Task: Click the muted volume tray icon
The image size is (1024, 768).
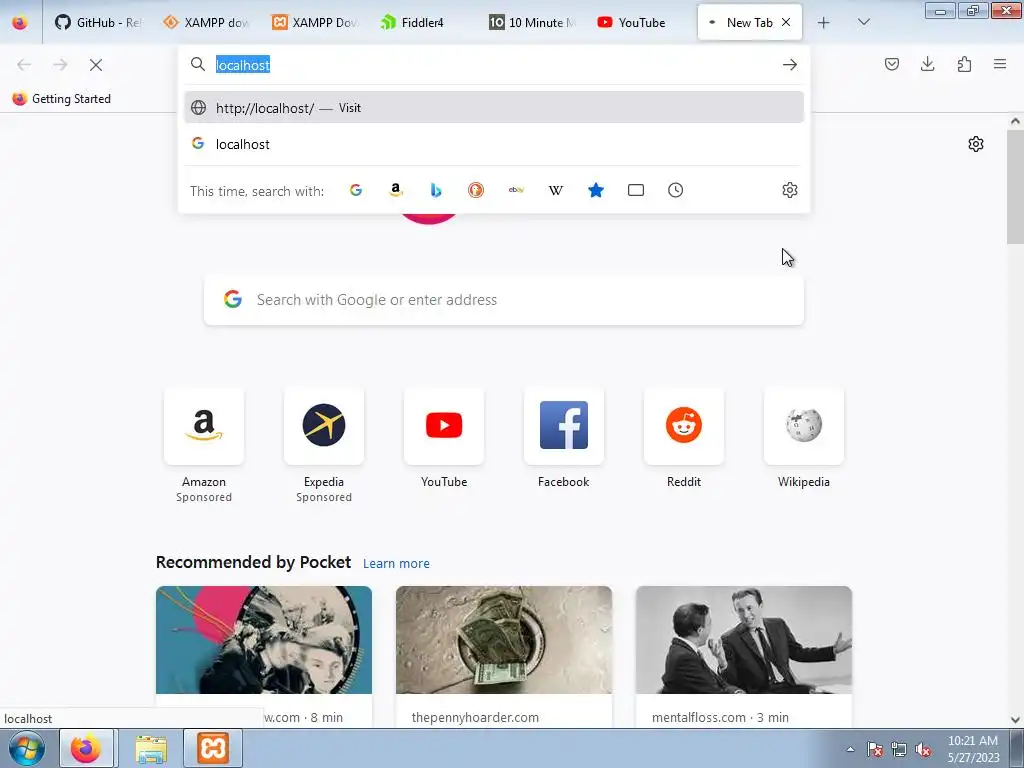Action: point(923,749)
